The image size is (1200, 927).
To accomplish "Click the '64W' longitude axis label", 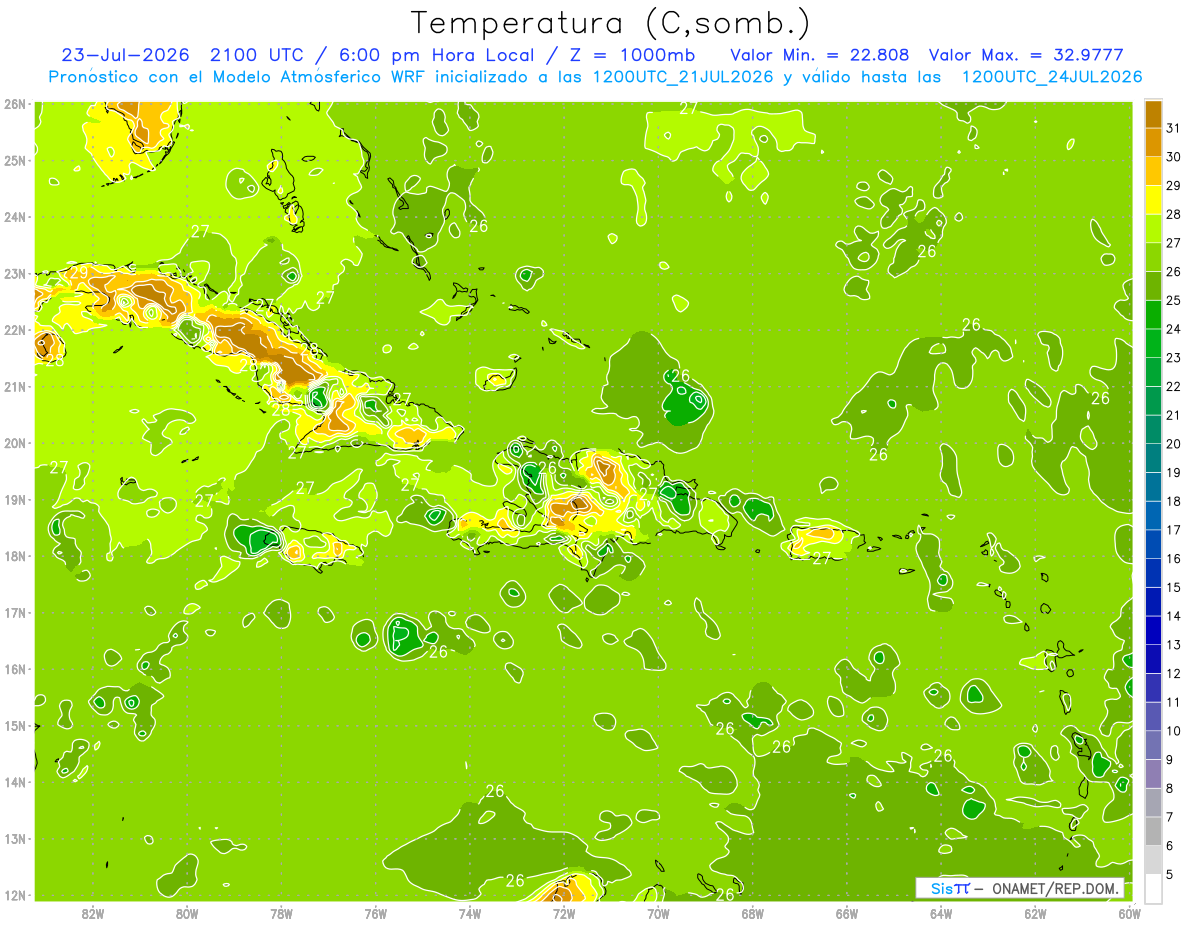I will point(941,913).
